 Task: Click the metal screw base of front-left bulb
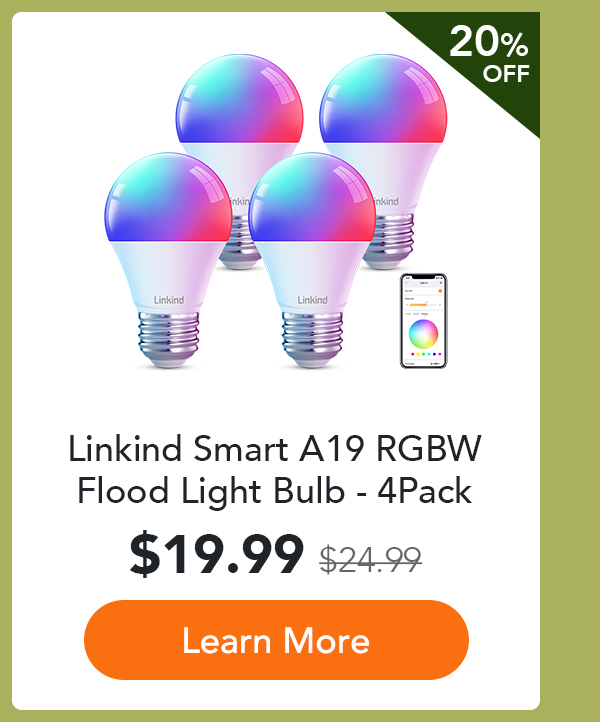[169, 340]
